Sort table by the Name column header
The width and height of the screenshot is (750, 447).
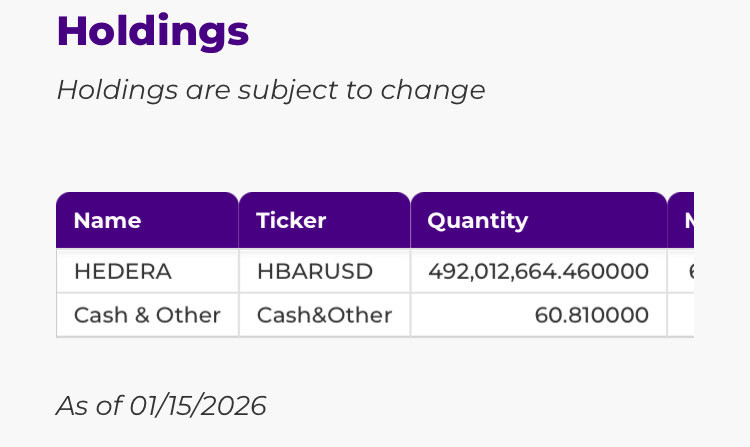[x=107, y=220]
